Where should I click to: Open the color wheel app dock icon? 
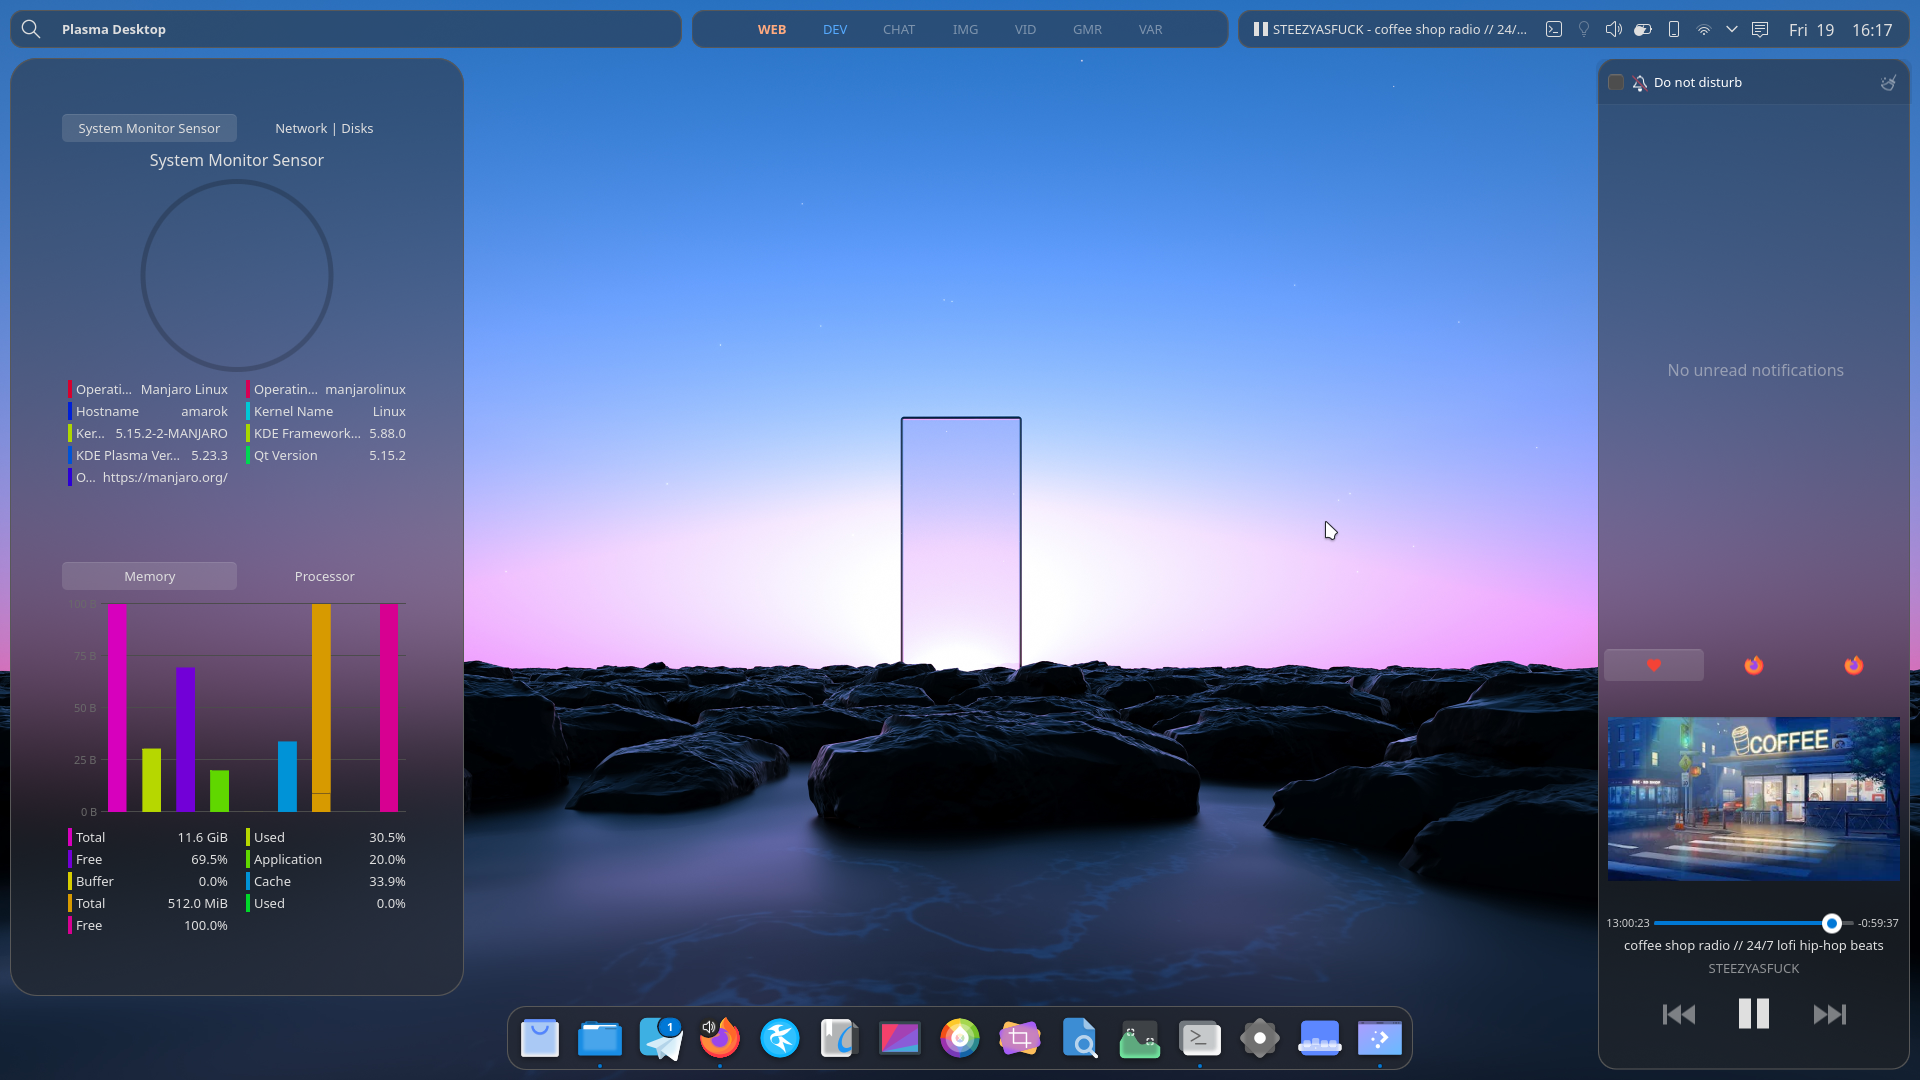click(x=960, y=1038)
